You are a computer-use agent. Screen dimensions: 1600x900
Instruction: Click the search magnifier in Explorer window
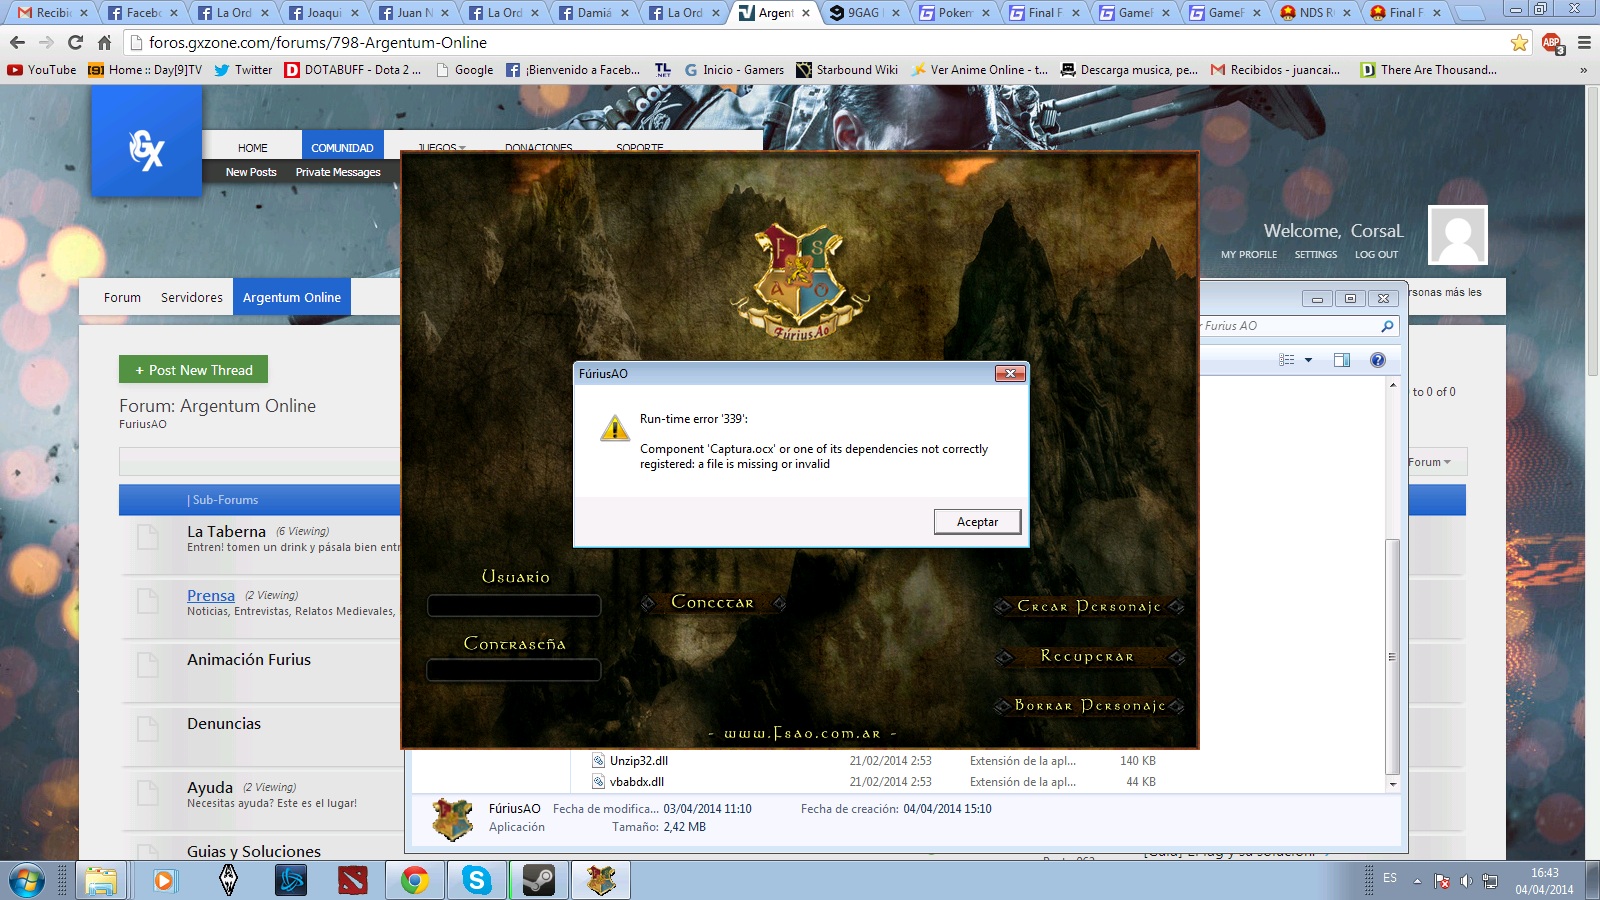pos(1387,326)
